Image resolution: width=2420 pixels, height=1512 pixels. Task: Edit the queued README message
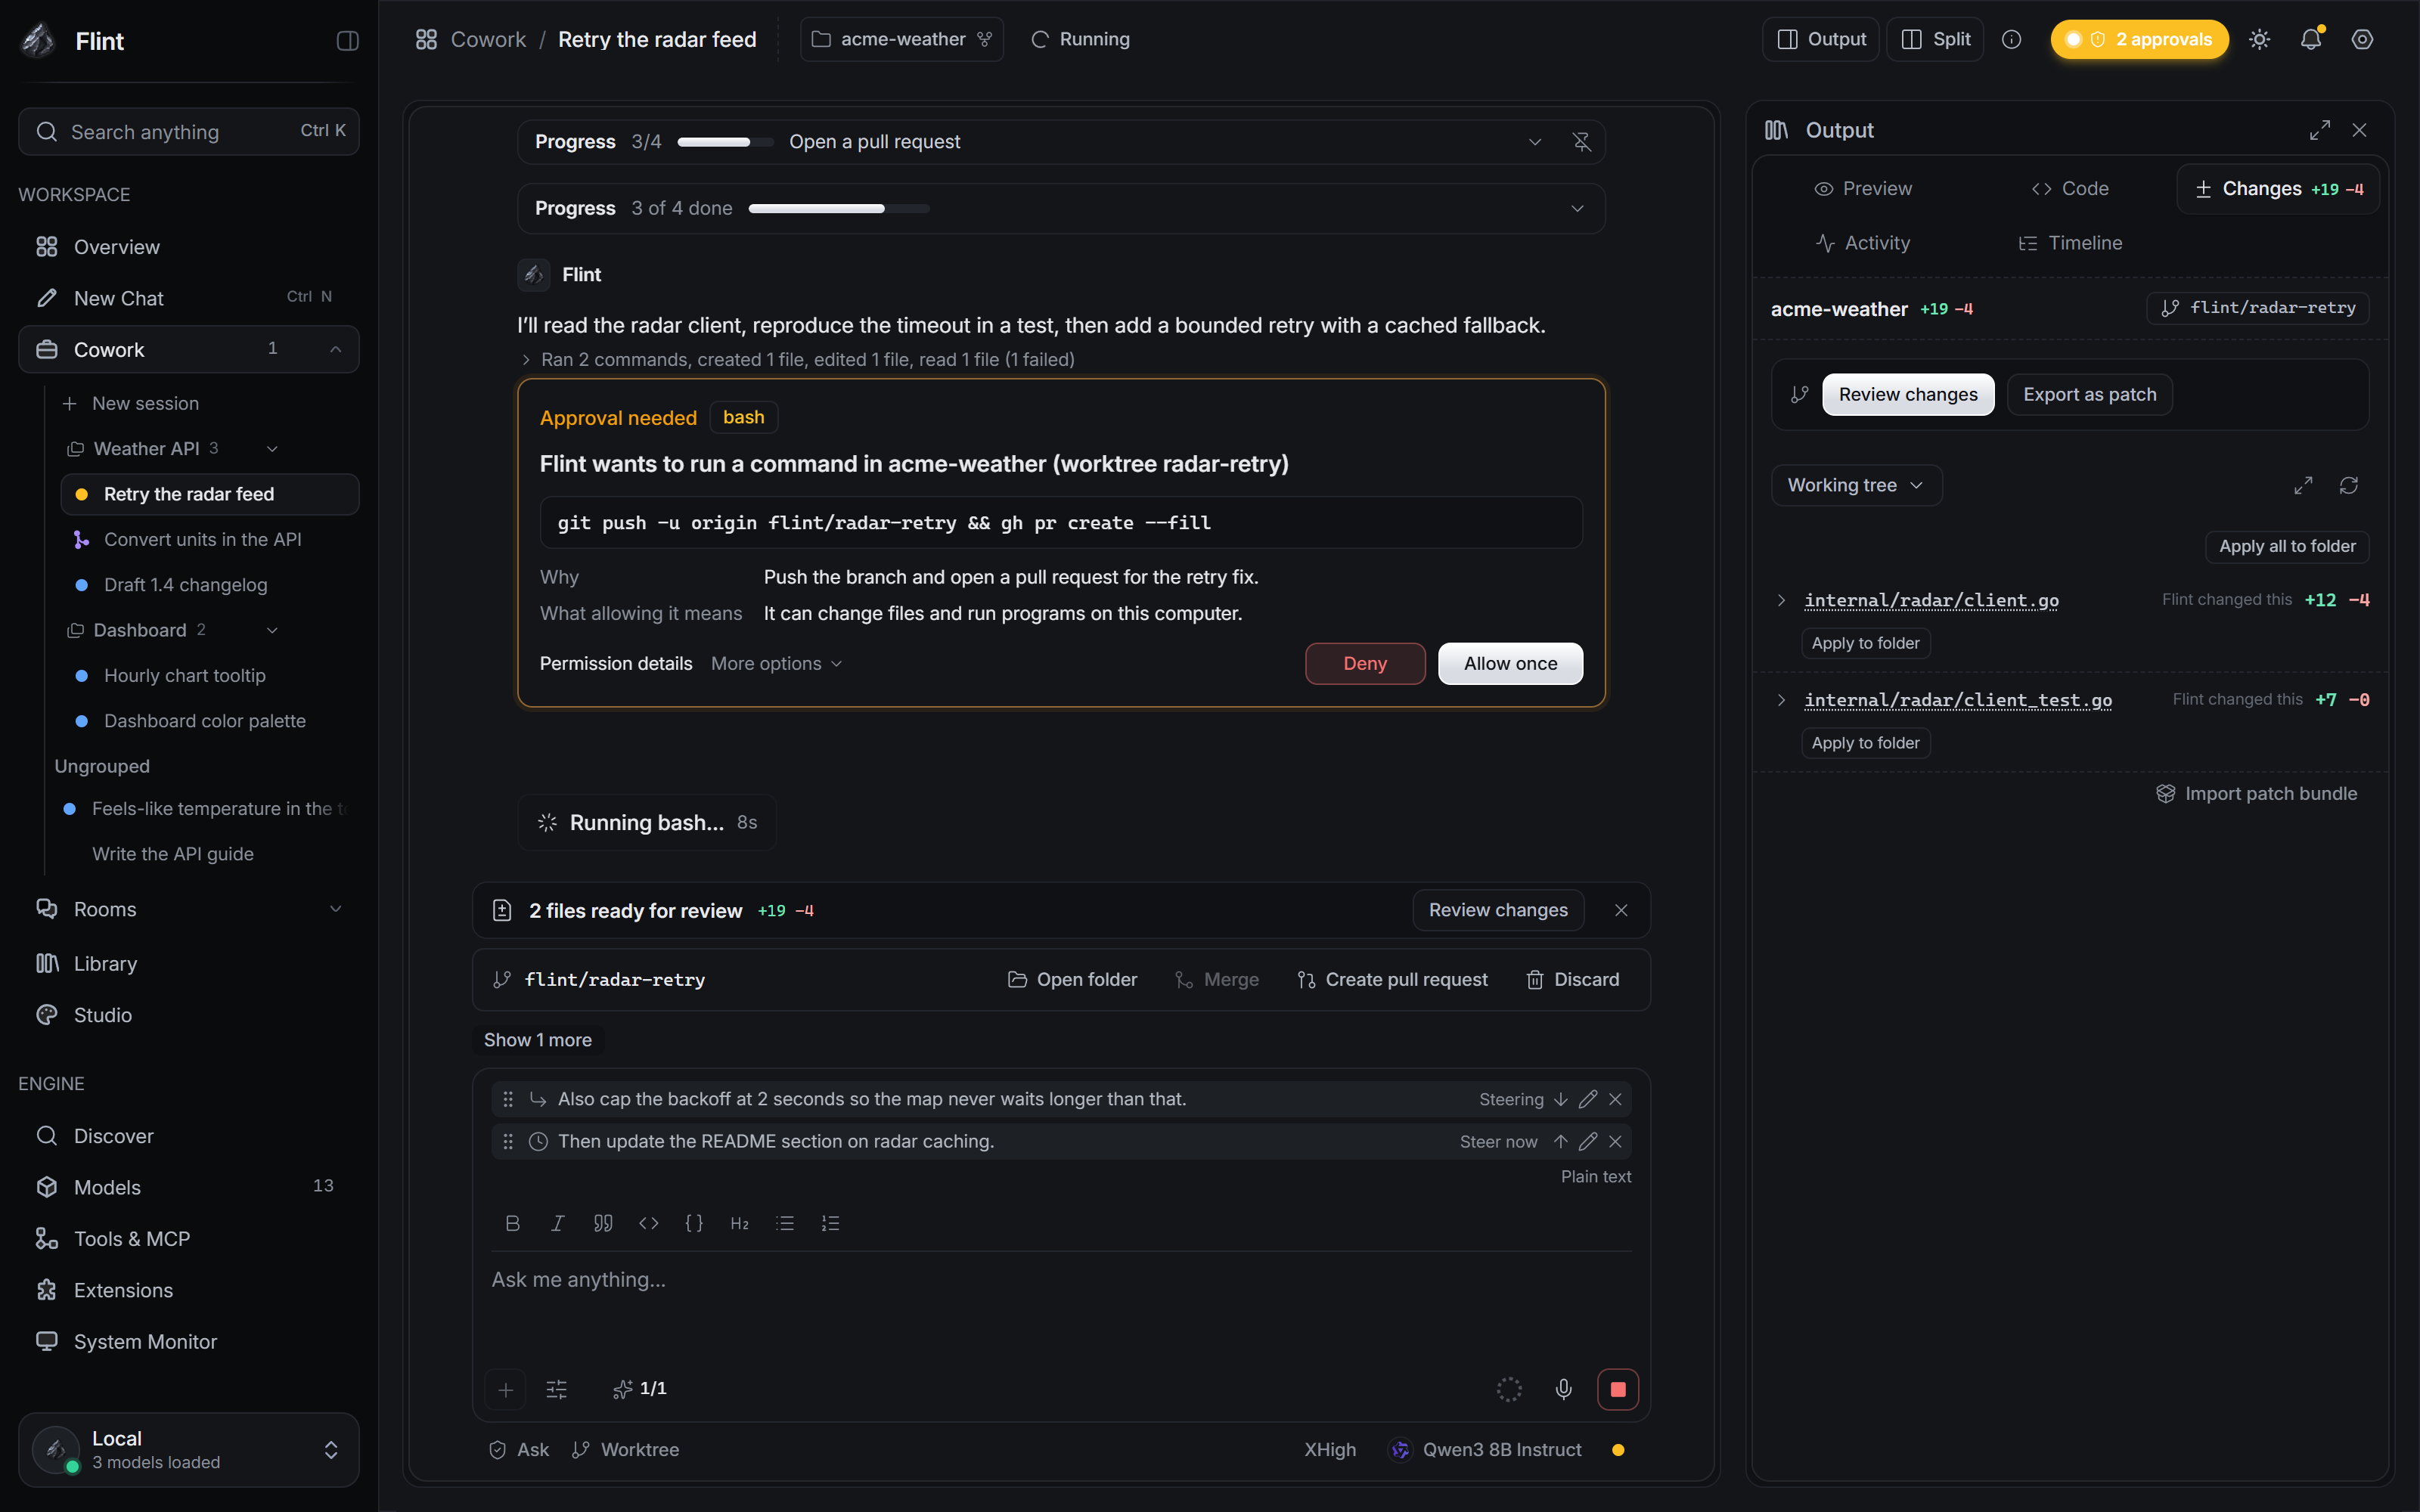pyautogui.click(x=1587, y=1141)
